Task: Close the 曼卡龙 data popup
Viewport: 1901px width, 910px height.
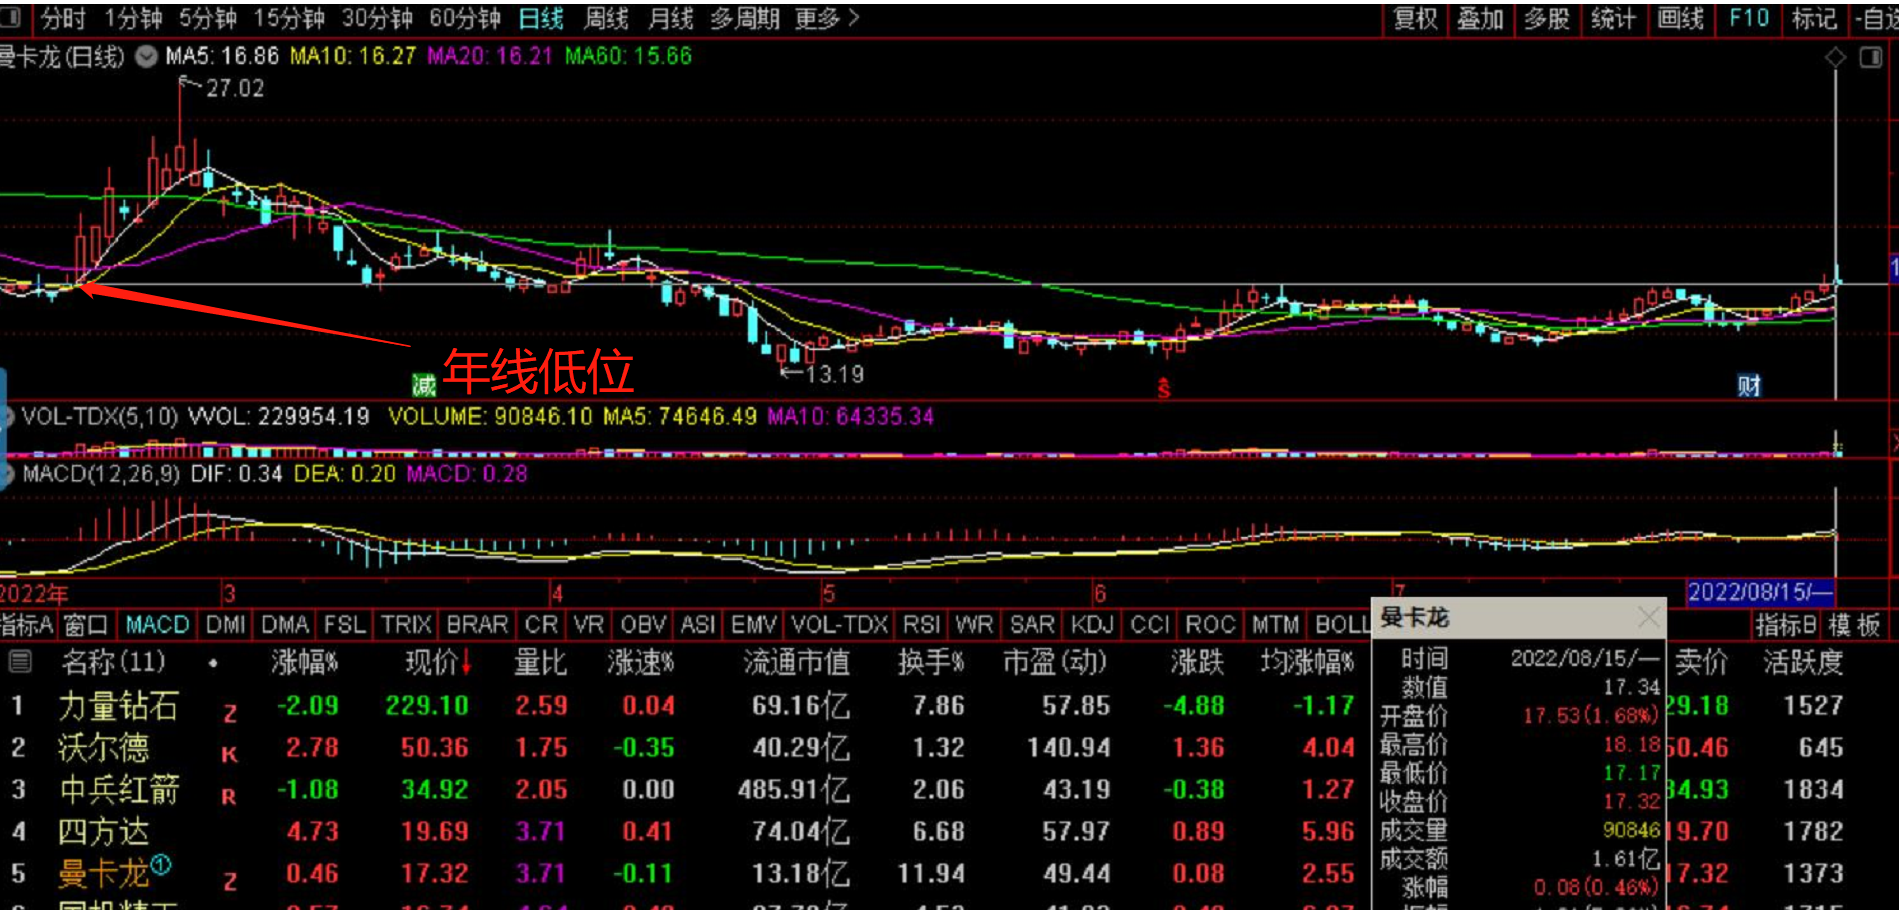Action: [x=1648, y=618]
